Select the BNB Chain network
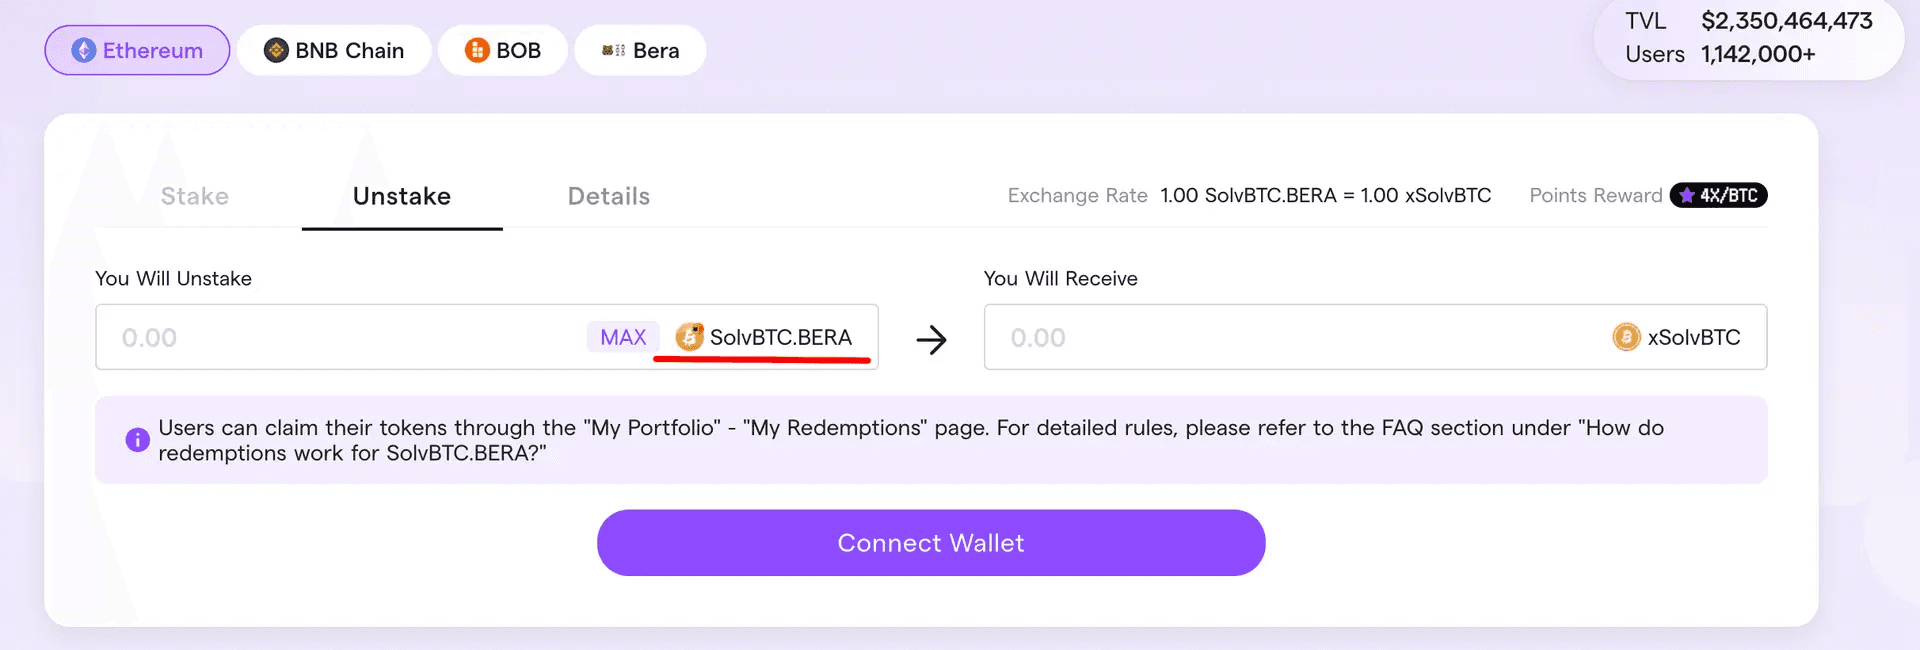The height and width of the screenshot is (650, 1920). (x=334, y=51)
